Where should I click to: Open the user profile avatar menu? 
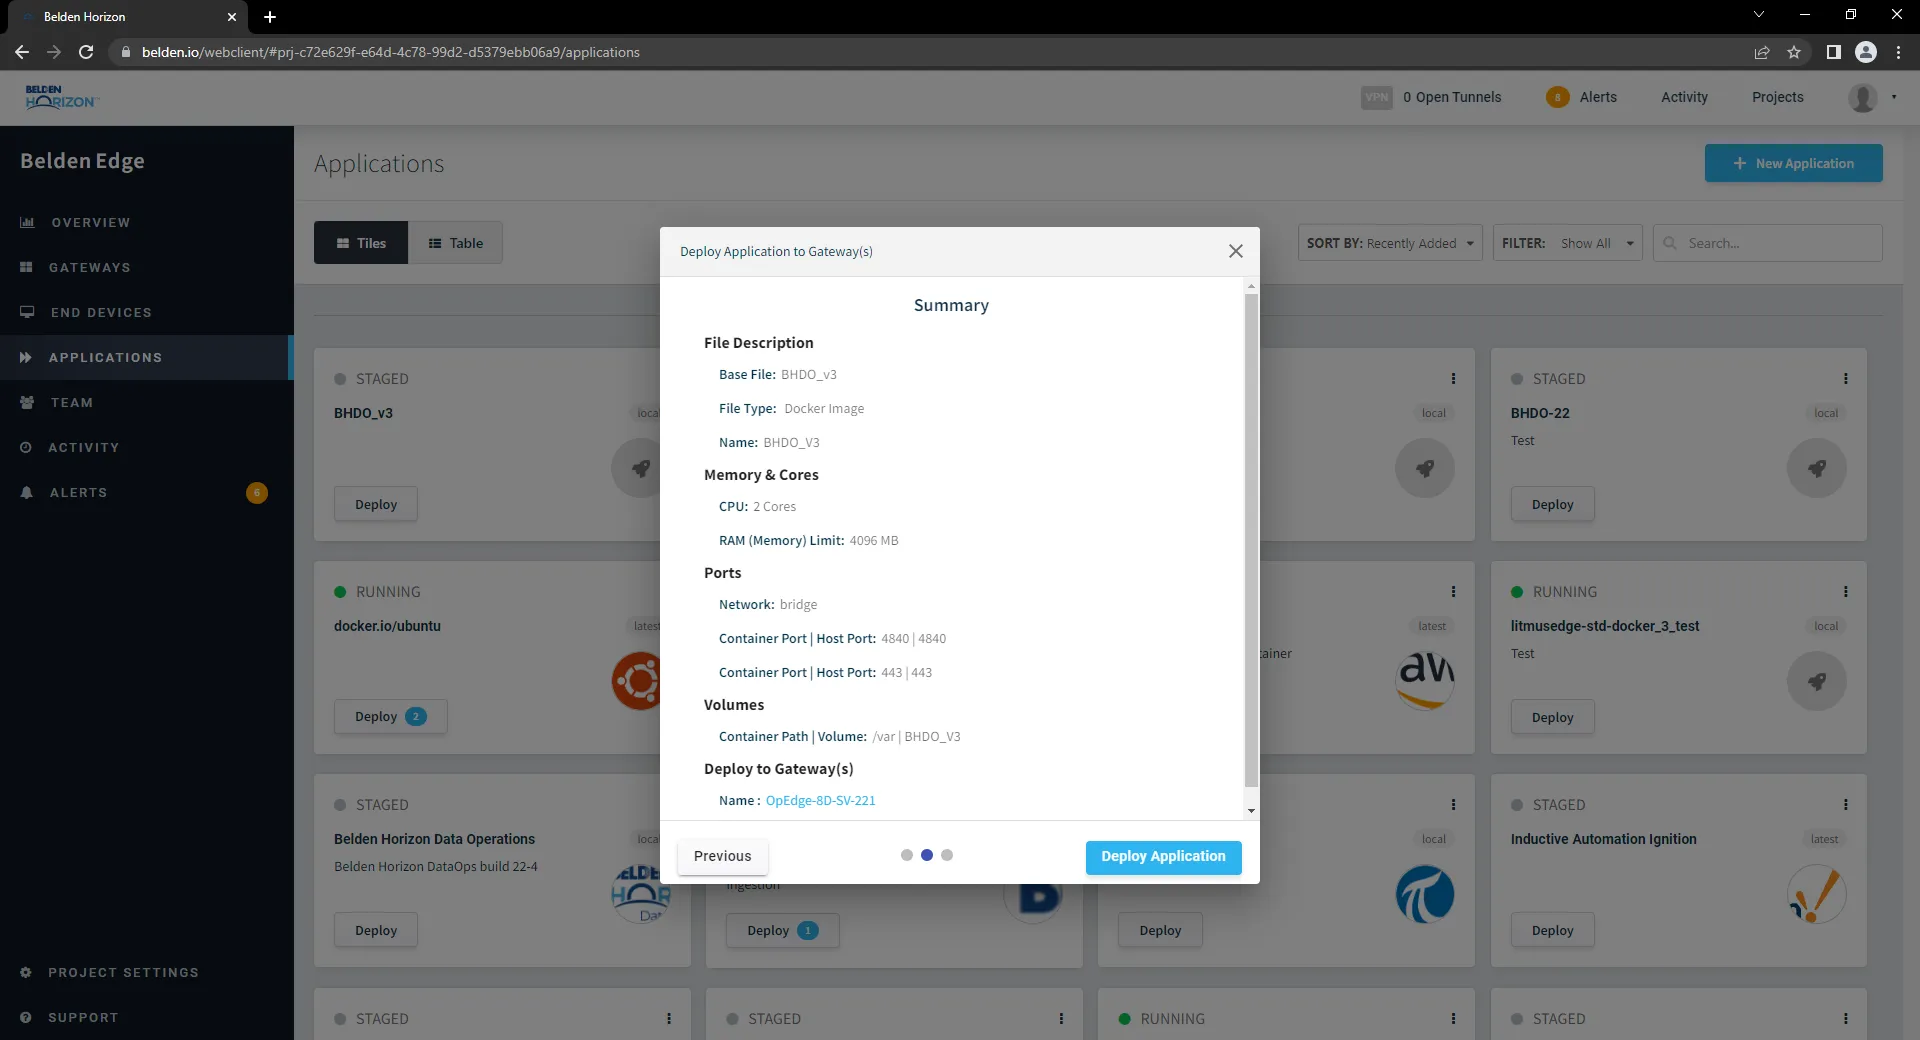click(x=1862, y=97)
